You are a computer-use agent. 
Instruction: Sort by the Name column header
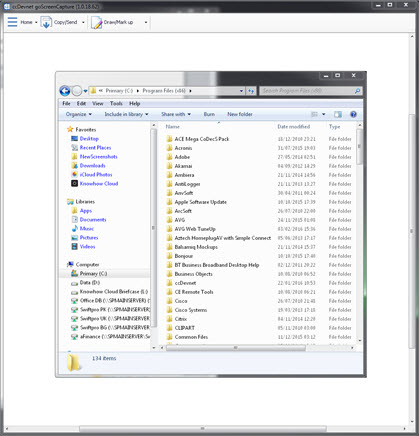pos(173,127)
